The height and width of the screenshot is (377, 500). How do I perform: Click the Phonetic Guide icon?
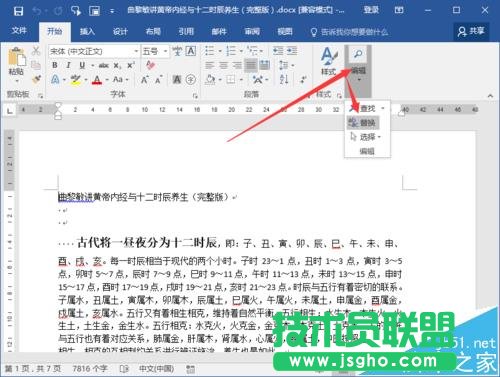coord(177,51)
